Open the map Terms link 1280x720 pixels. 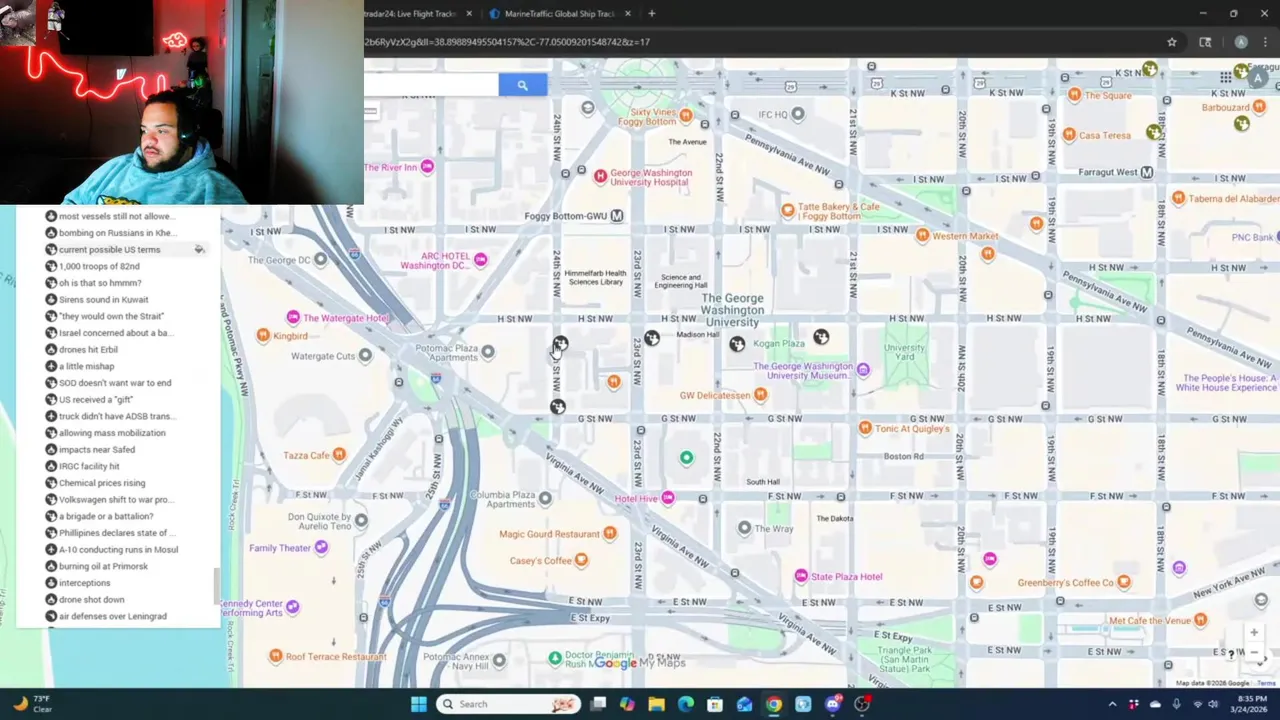tap(1266, 683)
